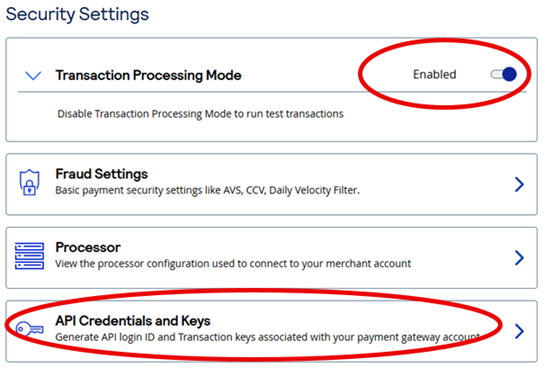
Task: Click the API Credentials key icon
Action: point(29,329)
